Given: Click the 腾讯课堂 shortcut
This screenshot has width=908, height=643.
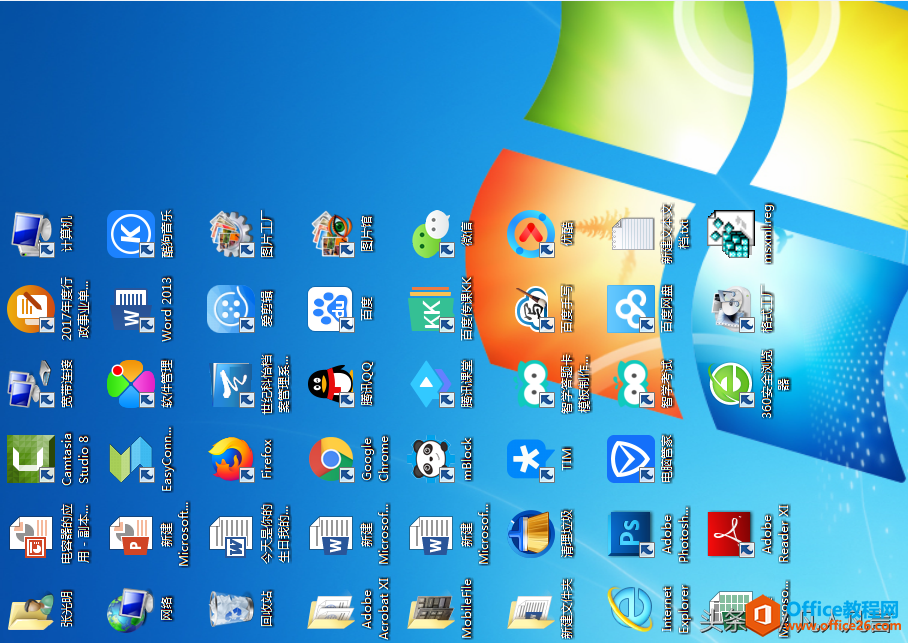Looking at the screenshot, I should pos(432,383).
